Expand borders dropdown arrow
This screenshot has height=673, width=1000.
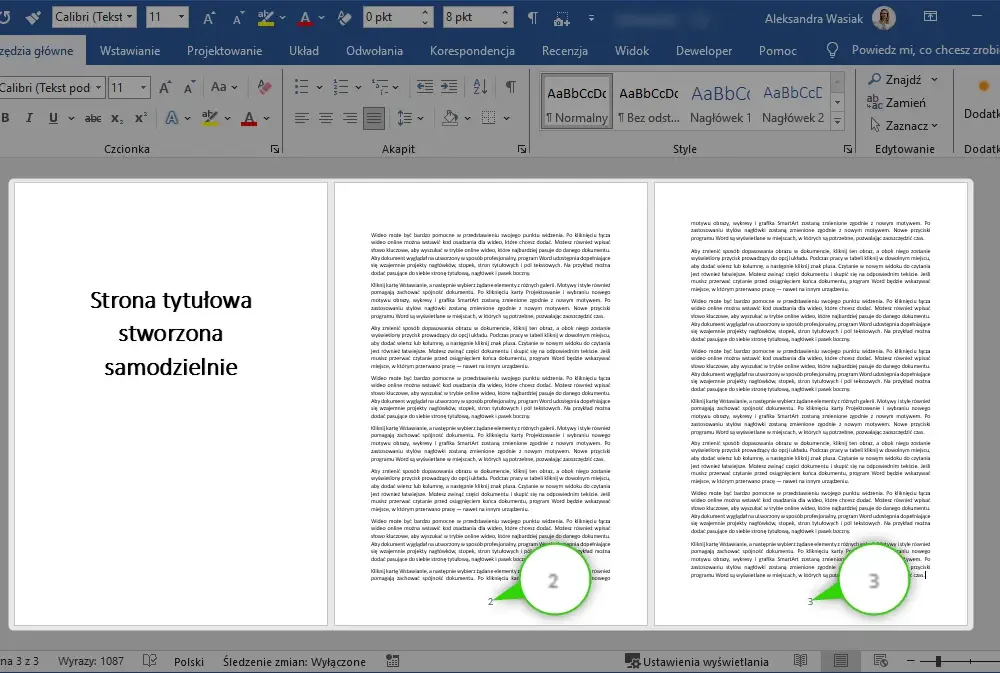506,119
